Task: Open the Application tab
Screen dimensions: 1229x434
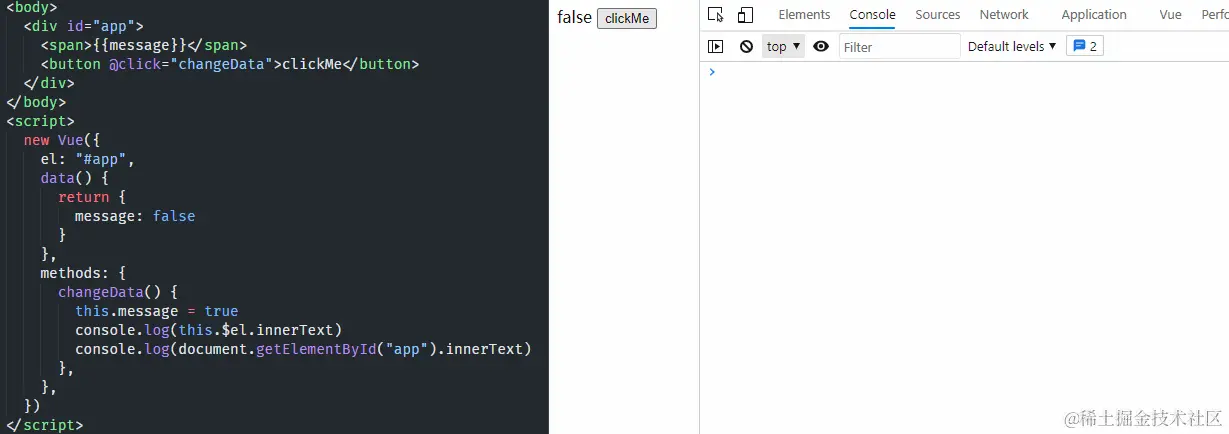Action: (1094, 15)
